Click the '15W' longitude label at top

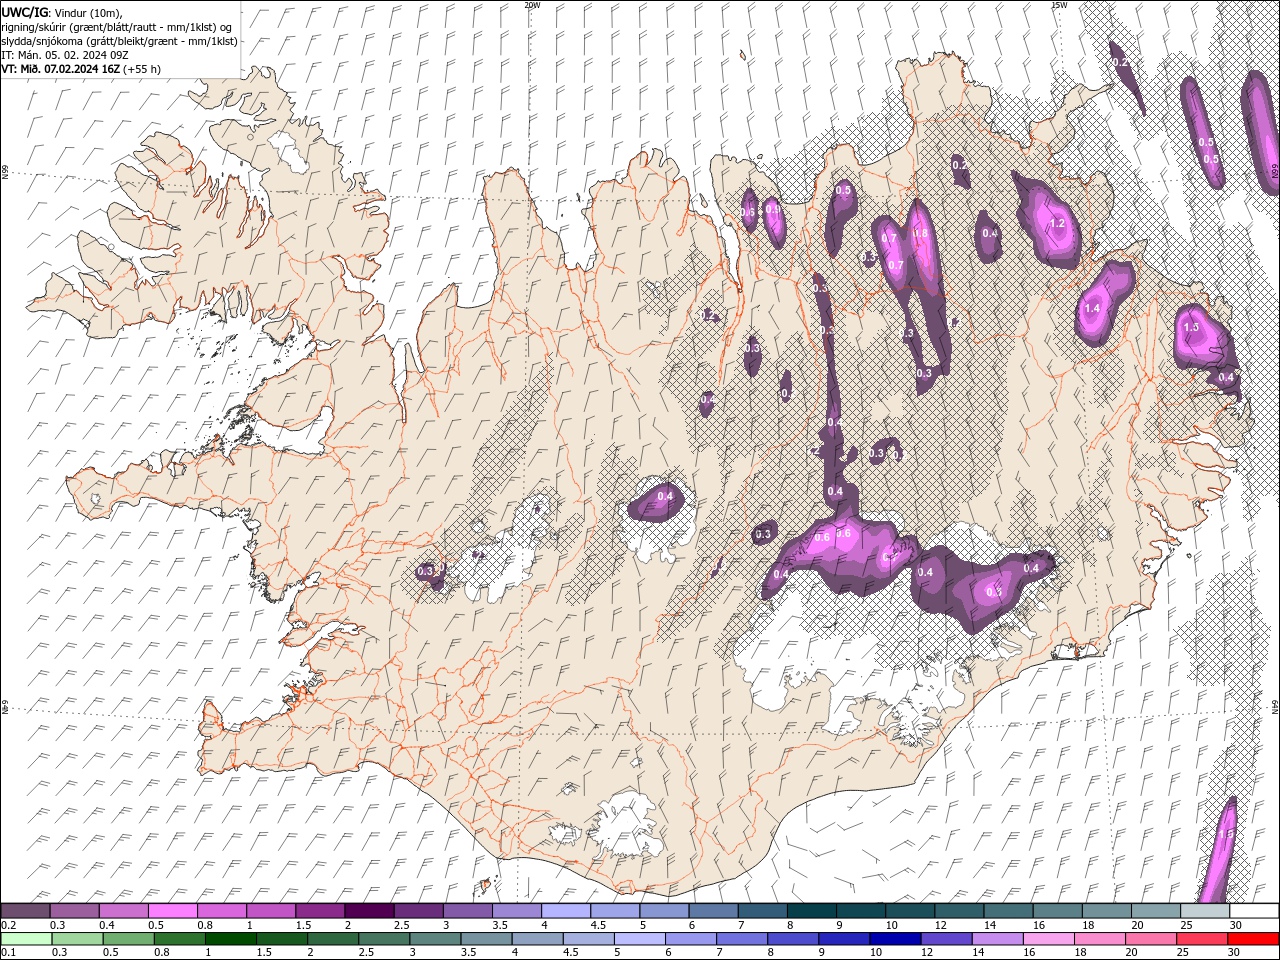click(x=1059, y=5)
